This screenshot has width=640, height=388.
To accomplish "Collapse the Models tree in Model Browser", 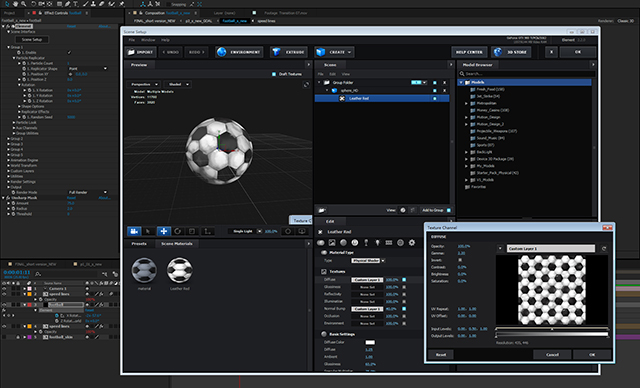I will coord(461,82).
